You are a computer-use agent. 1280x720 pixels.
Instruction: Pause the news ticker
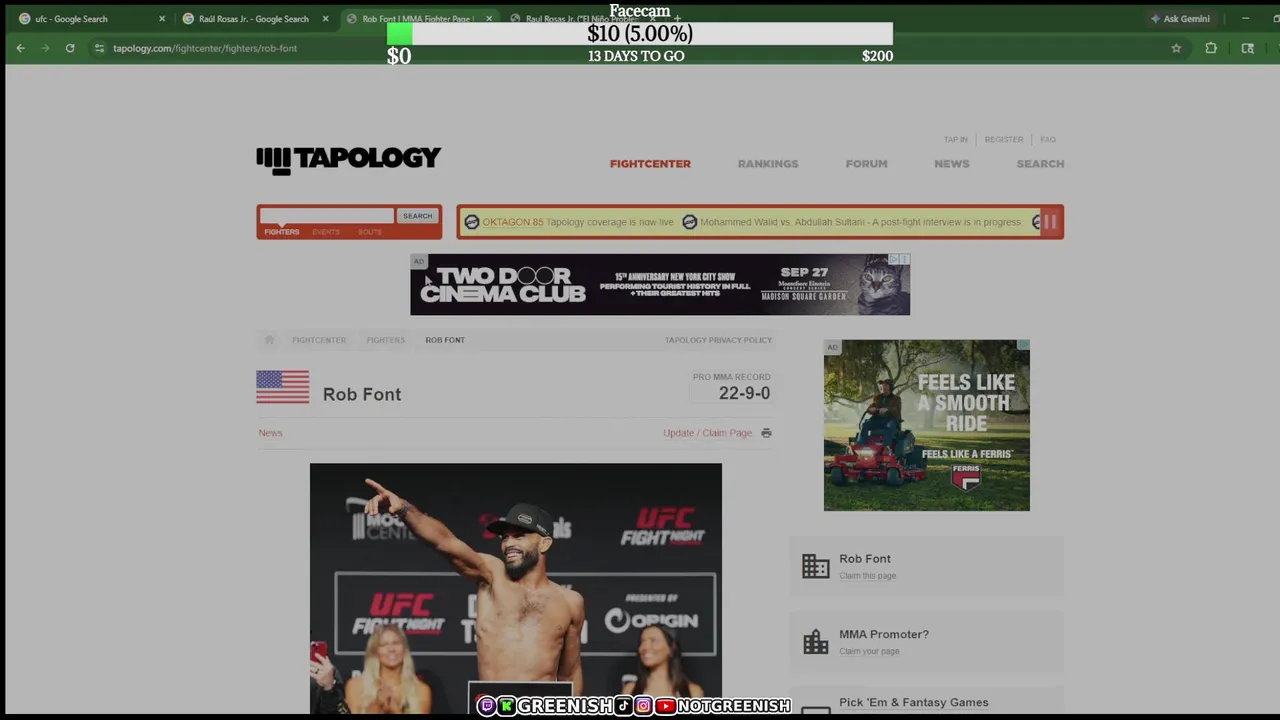click(x=1050, y=222)
